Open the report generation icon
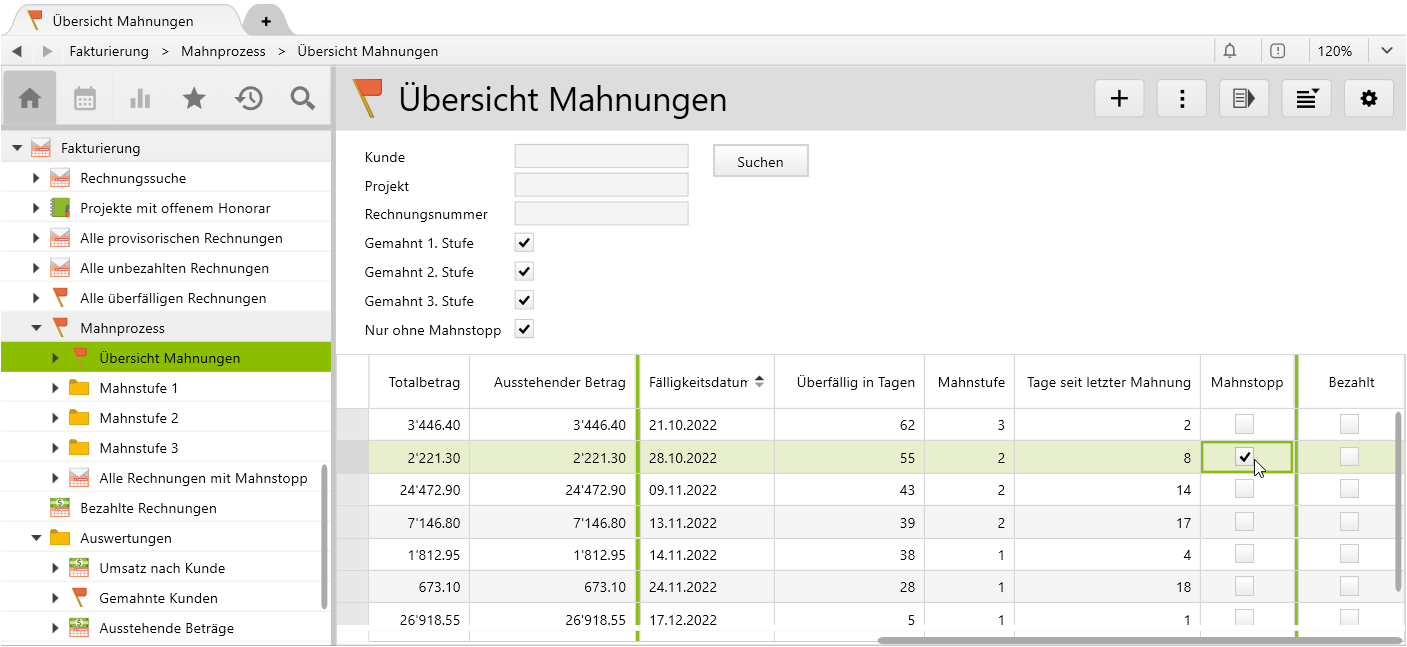1407x647 pixels. click(1243, 97)
